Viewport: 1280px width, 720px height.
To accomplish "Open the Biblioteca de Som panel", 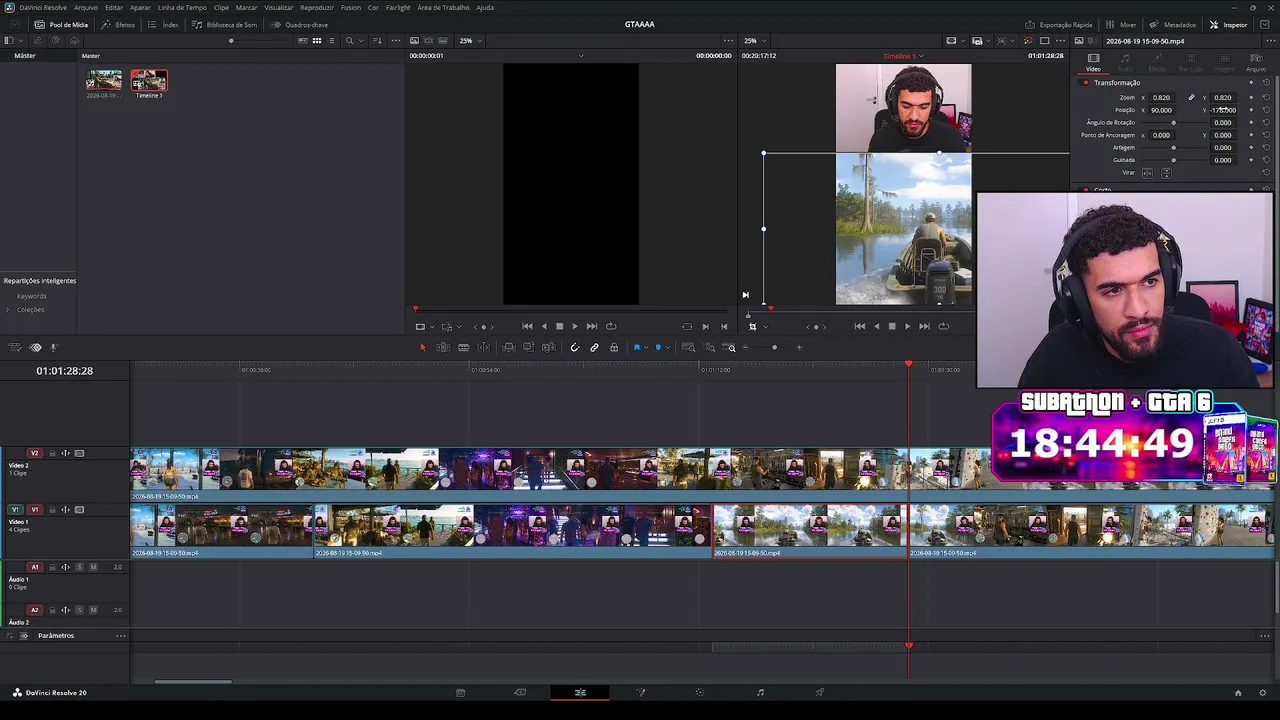I will pos(224,24).
